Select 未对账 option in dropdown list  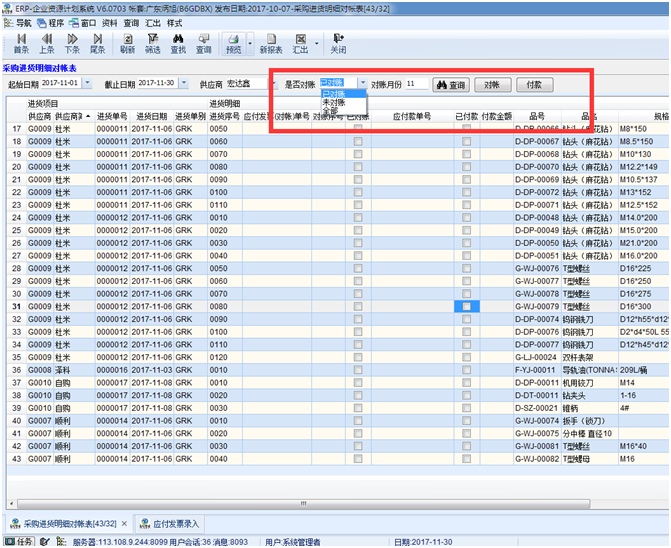click(334, 102)
